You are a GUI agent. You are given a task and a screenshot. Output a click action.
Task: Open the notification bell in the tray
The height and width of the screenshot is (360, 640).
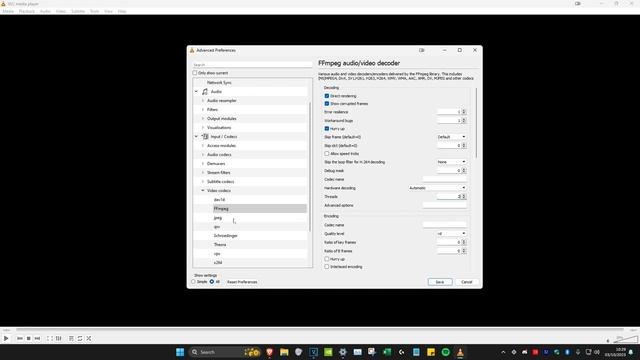pyautogui.click(x=631, y=352)
